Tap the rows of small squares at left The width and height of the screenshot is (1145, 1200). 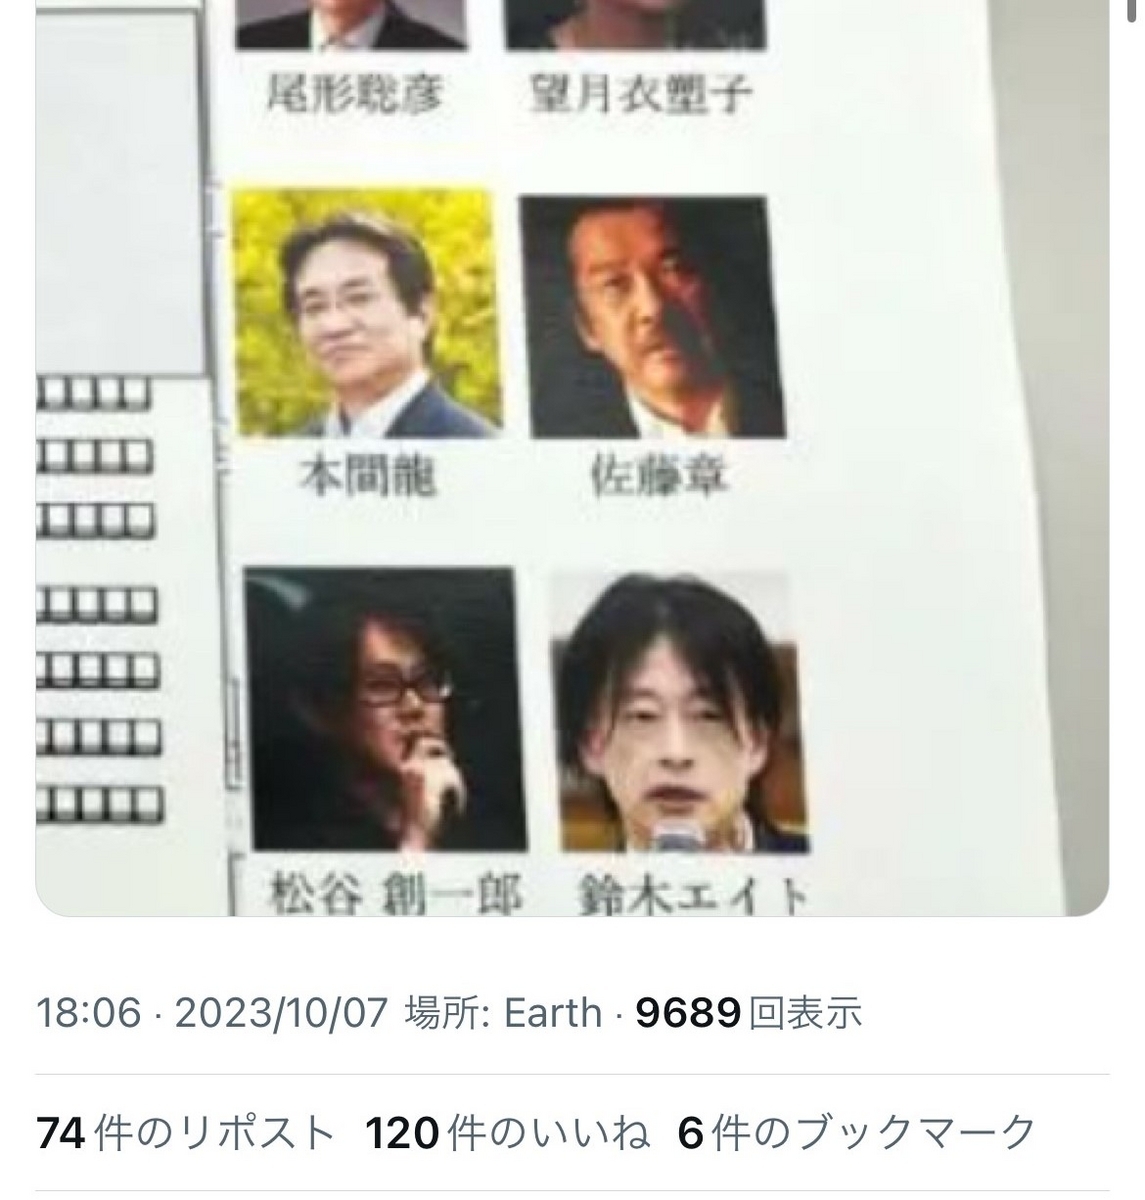(98, 598)
